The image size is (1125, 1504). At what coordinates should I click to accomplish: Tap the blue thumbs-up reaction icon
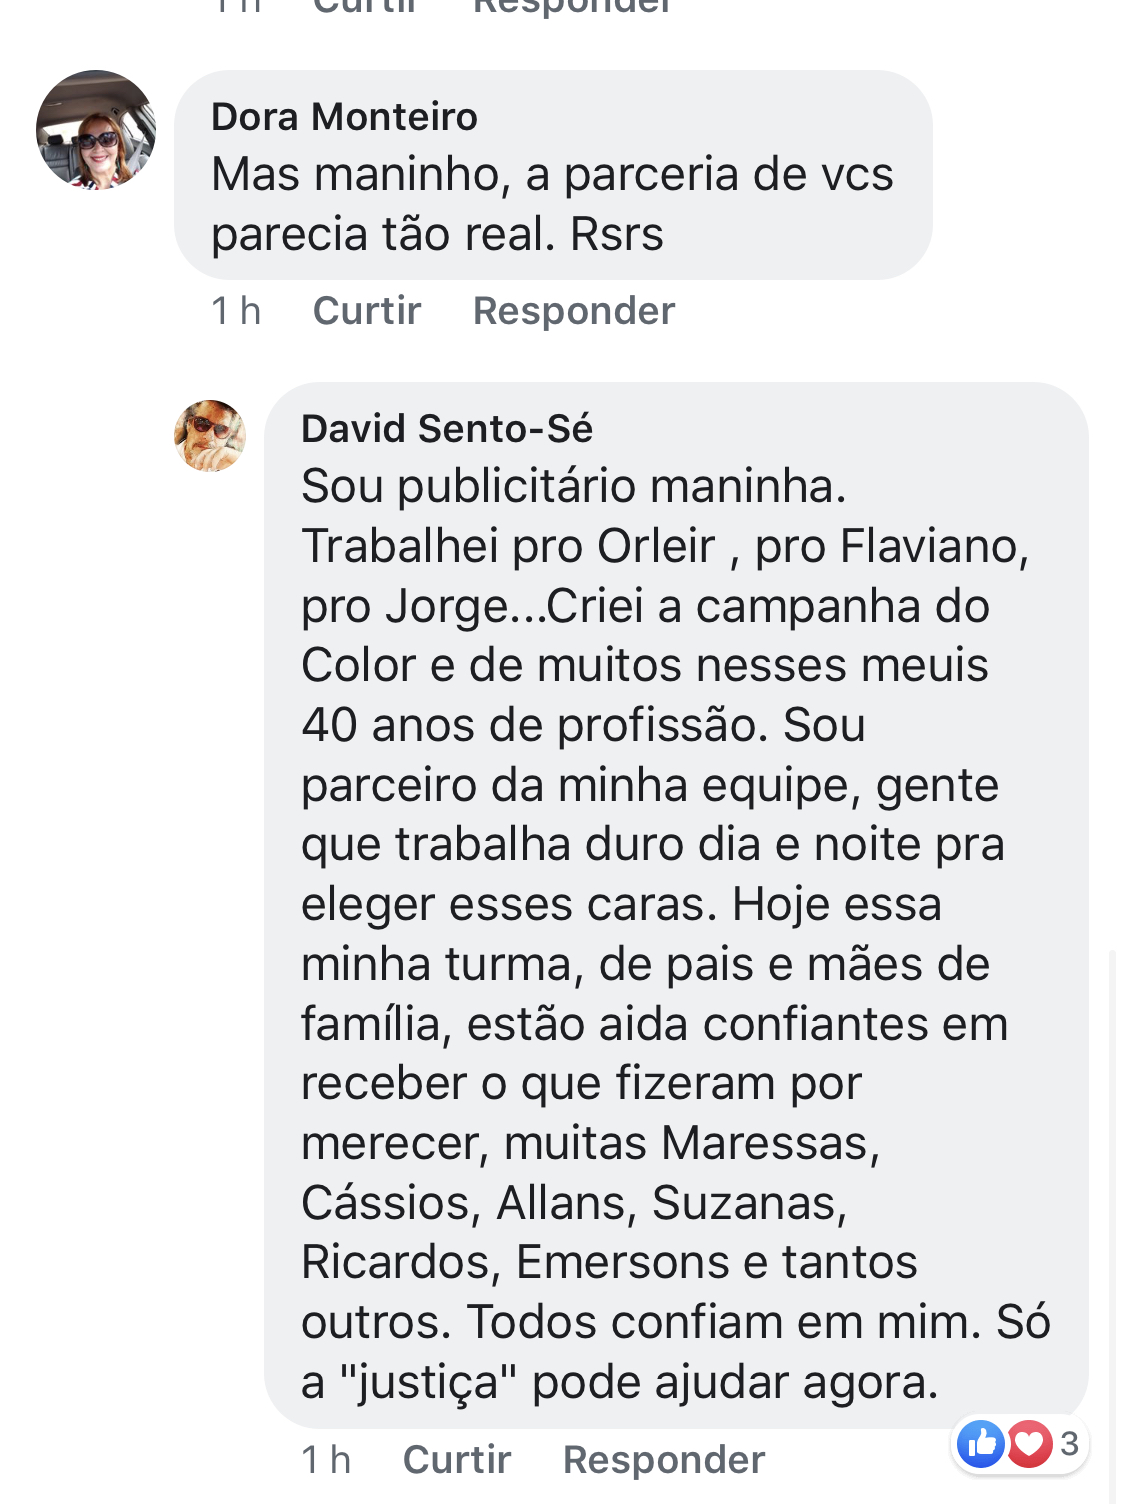[981, 1443]
